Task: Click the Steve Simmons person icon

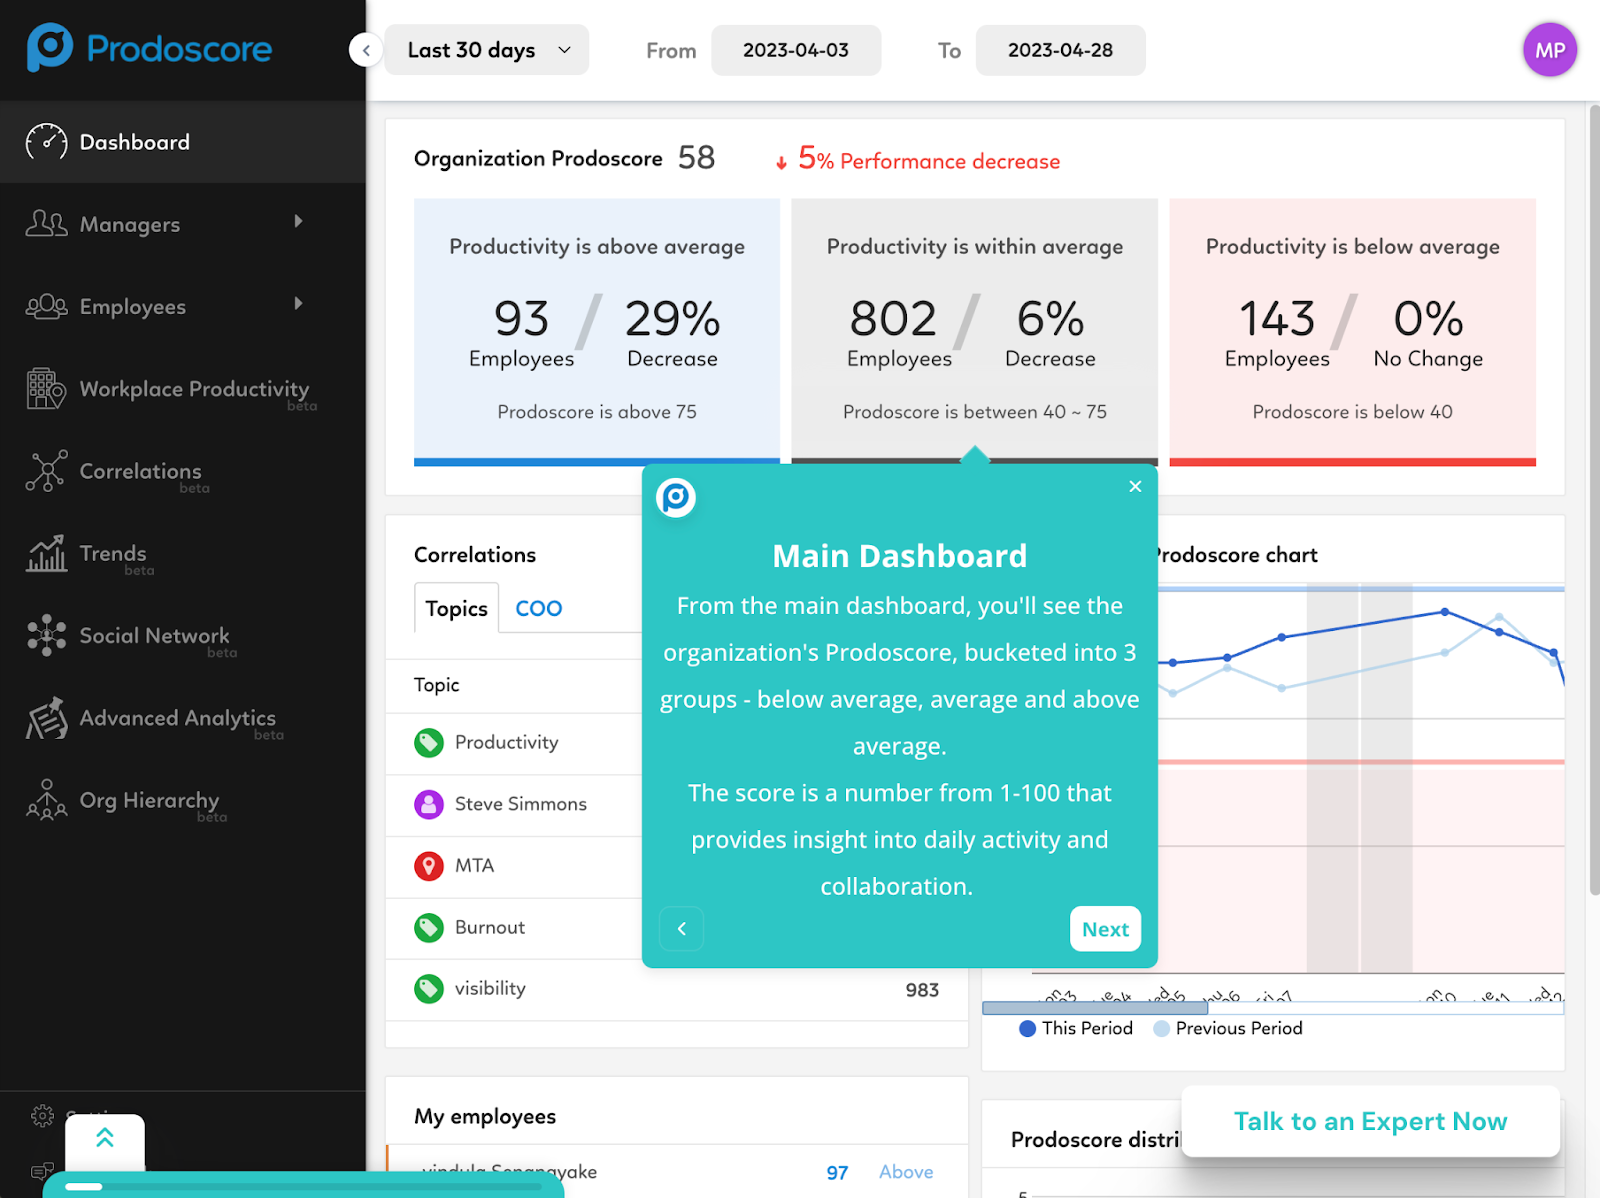Action: (x=429, y=804)
